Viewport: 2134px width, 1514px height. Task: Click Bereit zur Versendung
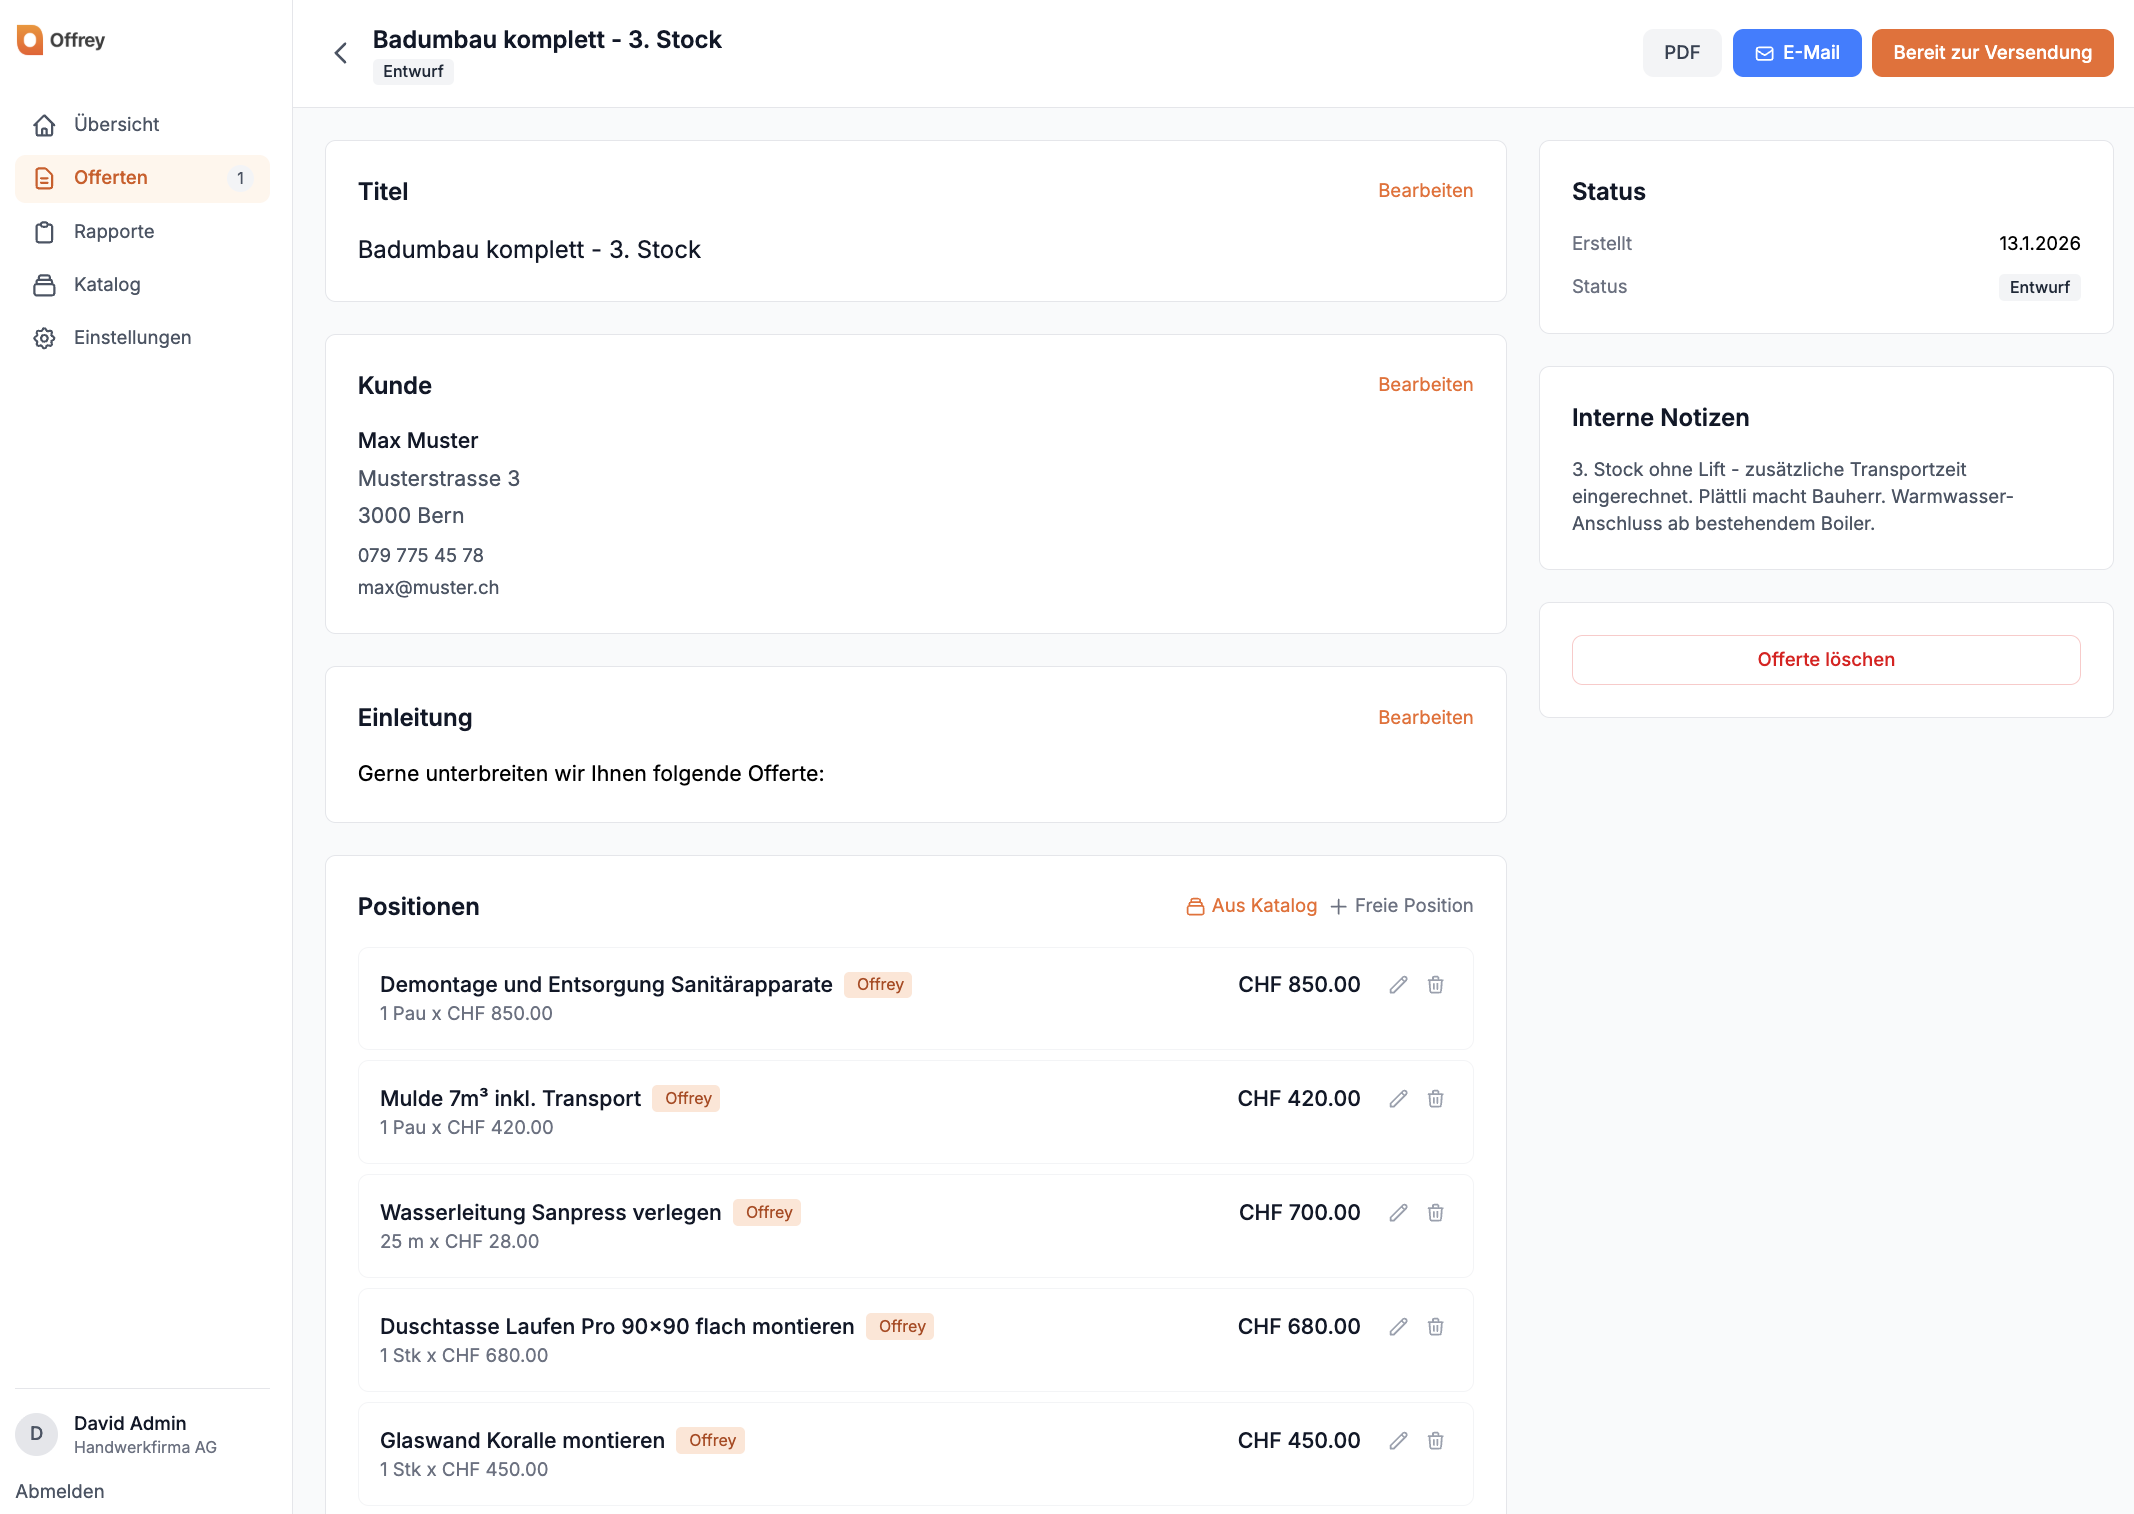1991,53
